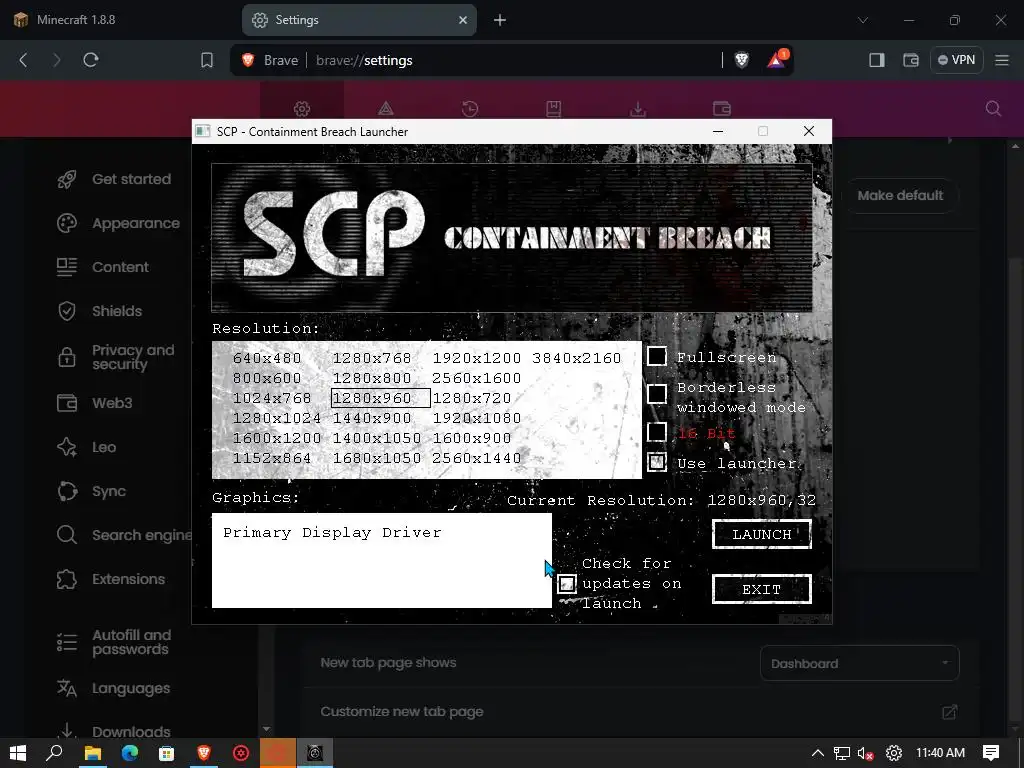
Task: Reload the Brave page
Action: click(x=91, y=60)
